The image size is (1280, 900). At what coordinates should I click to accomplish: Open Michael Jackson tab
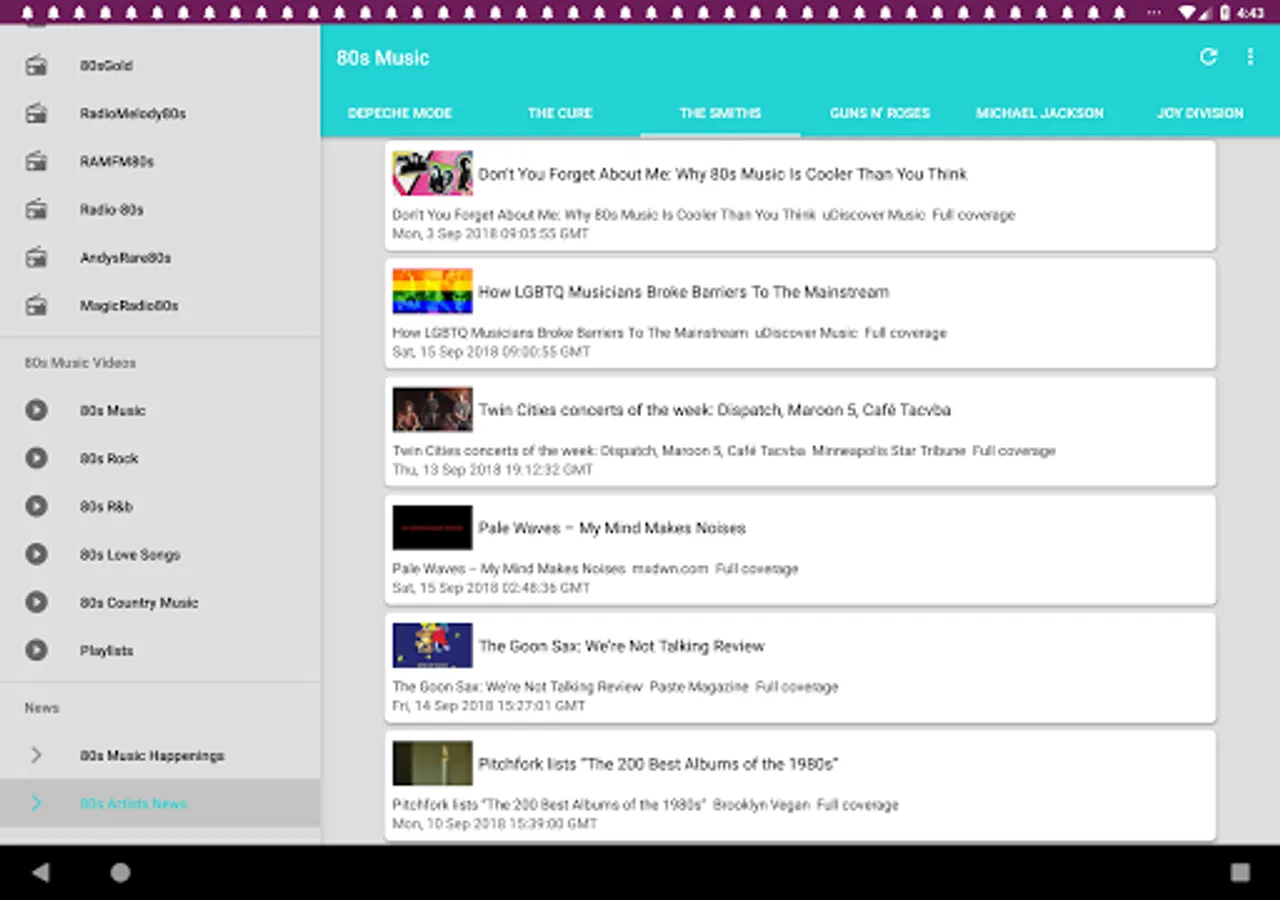1040,113
